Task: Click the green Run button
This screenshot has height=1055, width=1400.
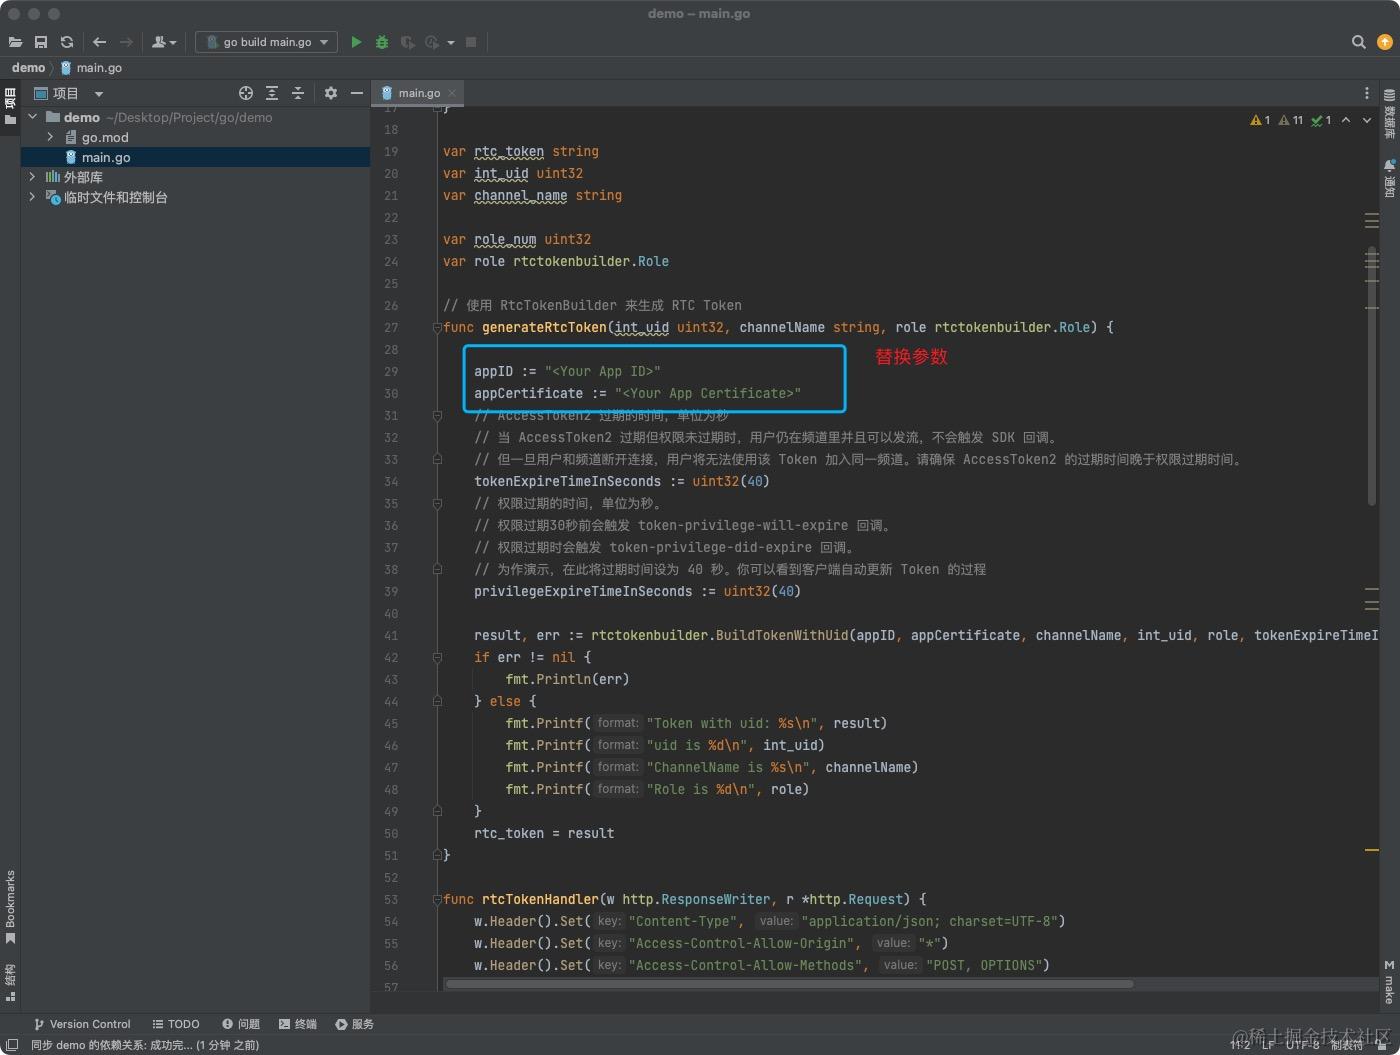Action: tap(356, 42)
